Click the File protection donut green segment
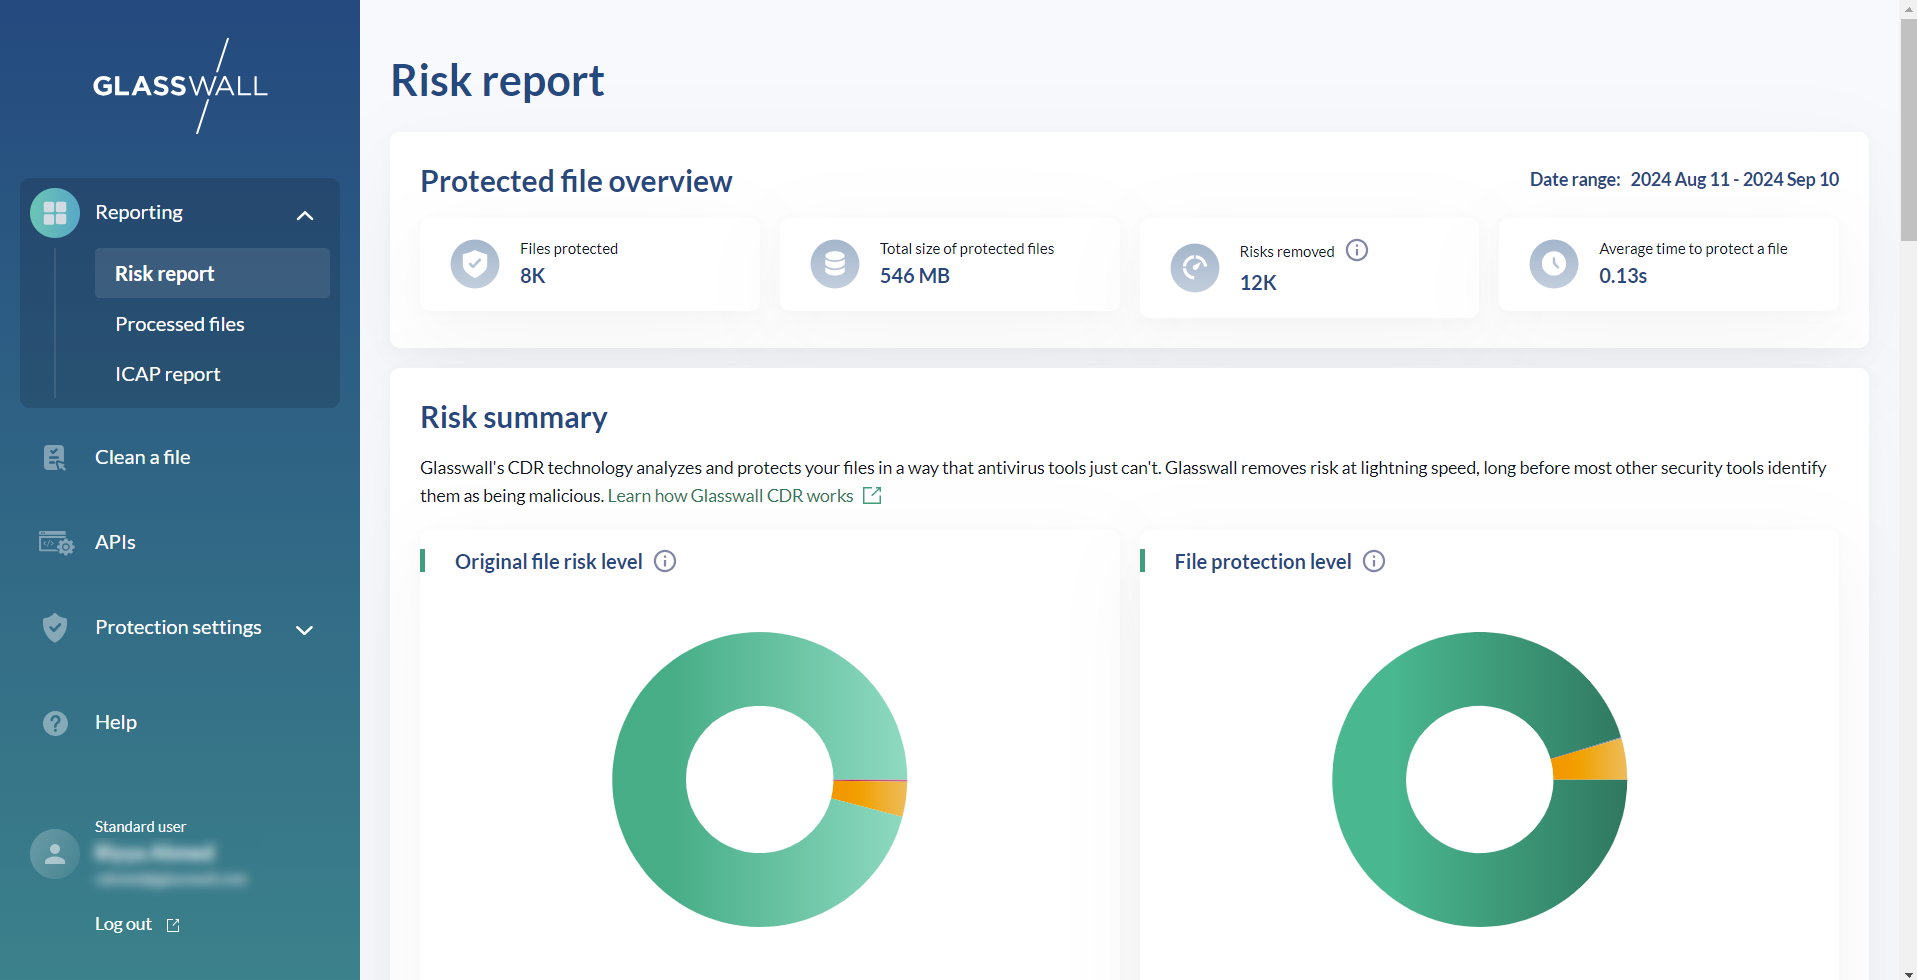Viewport: 1917px width, 980px height. click(x=1370, y=780)
